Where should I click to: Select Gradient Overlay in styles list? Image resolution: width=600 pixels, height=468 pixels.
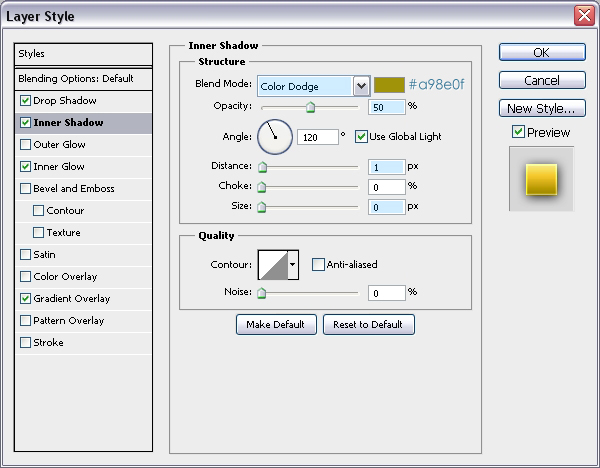click(71, 299)
